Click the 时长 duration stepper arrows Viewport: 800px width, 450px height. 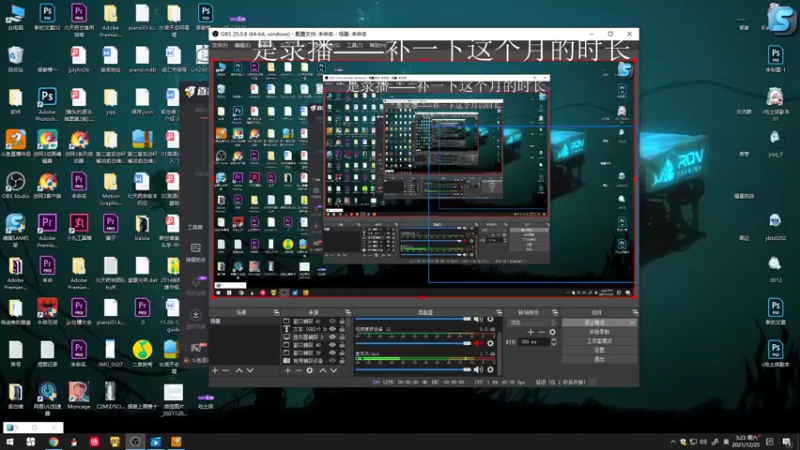[554, 342]
